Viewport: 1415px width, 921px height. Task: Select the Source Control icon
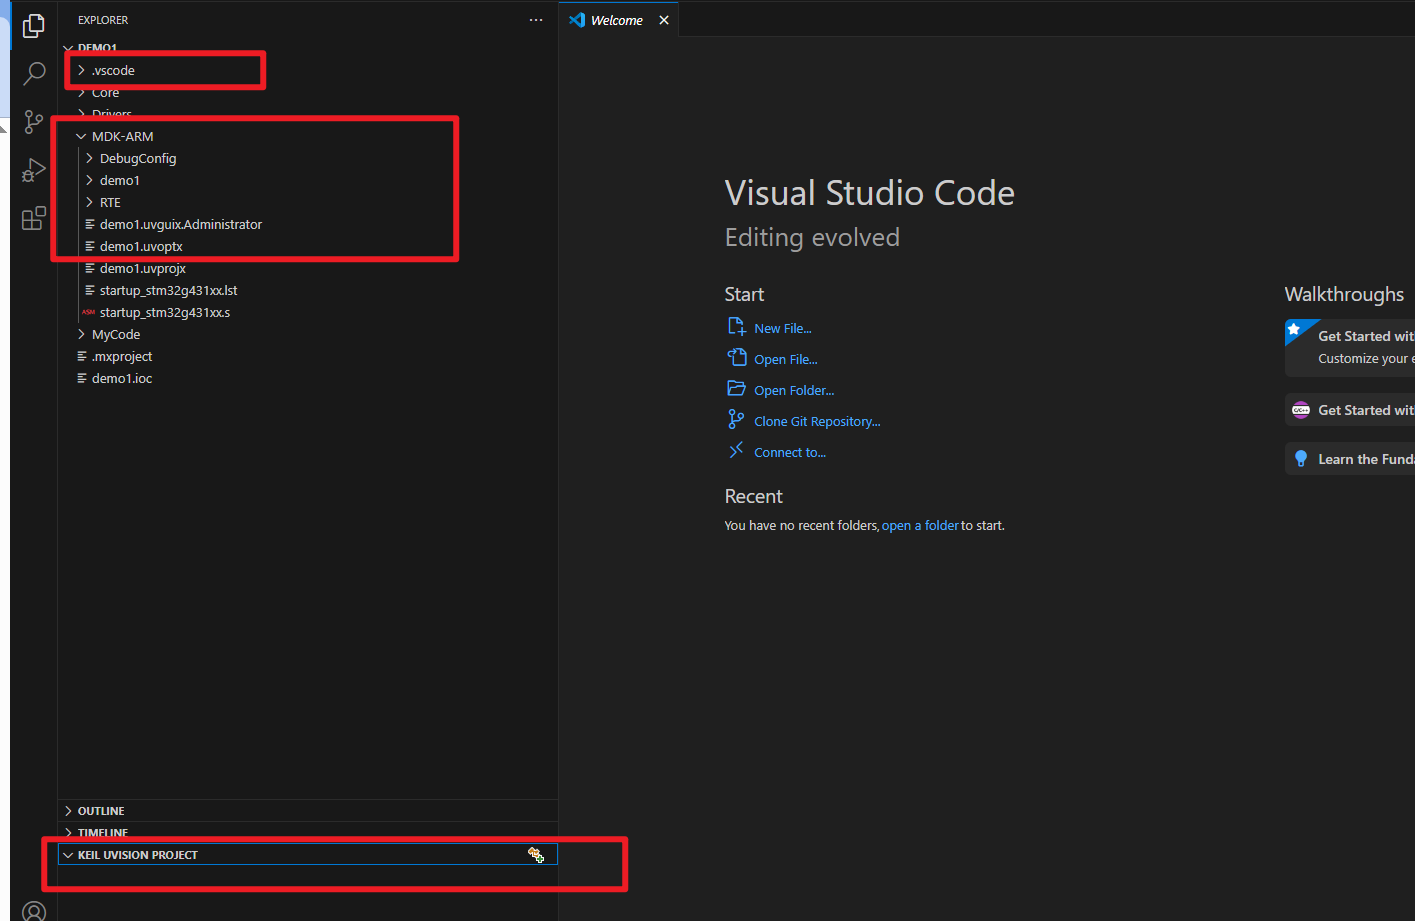pos(33,121)
